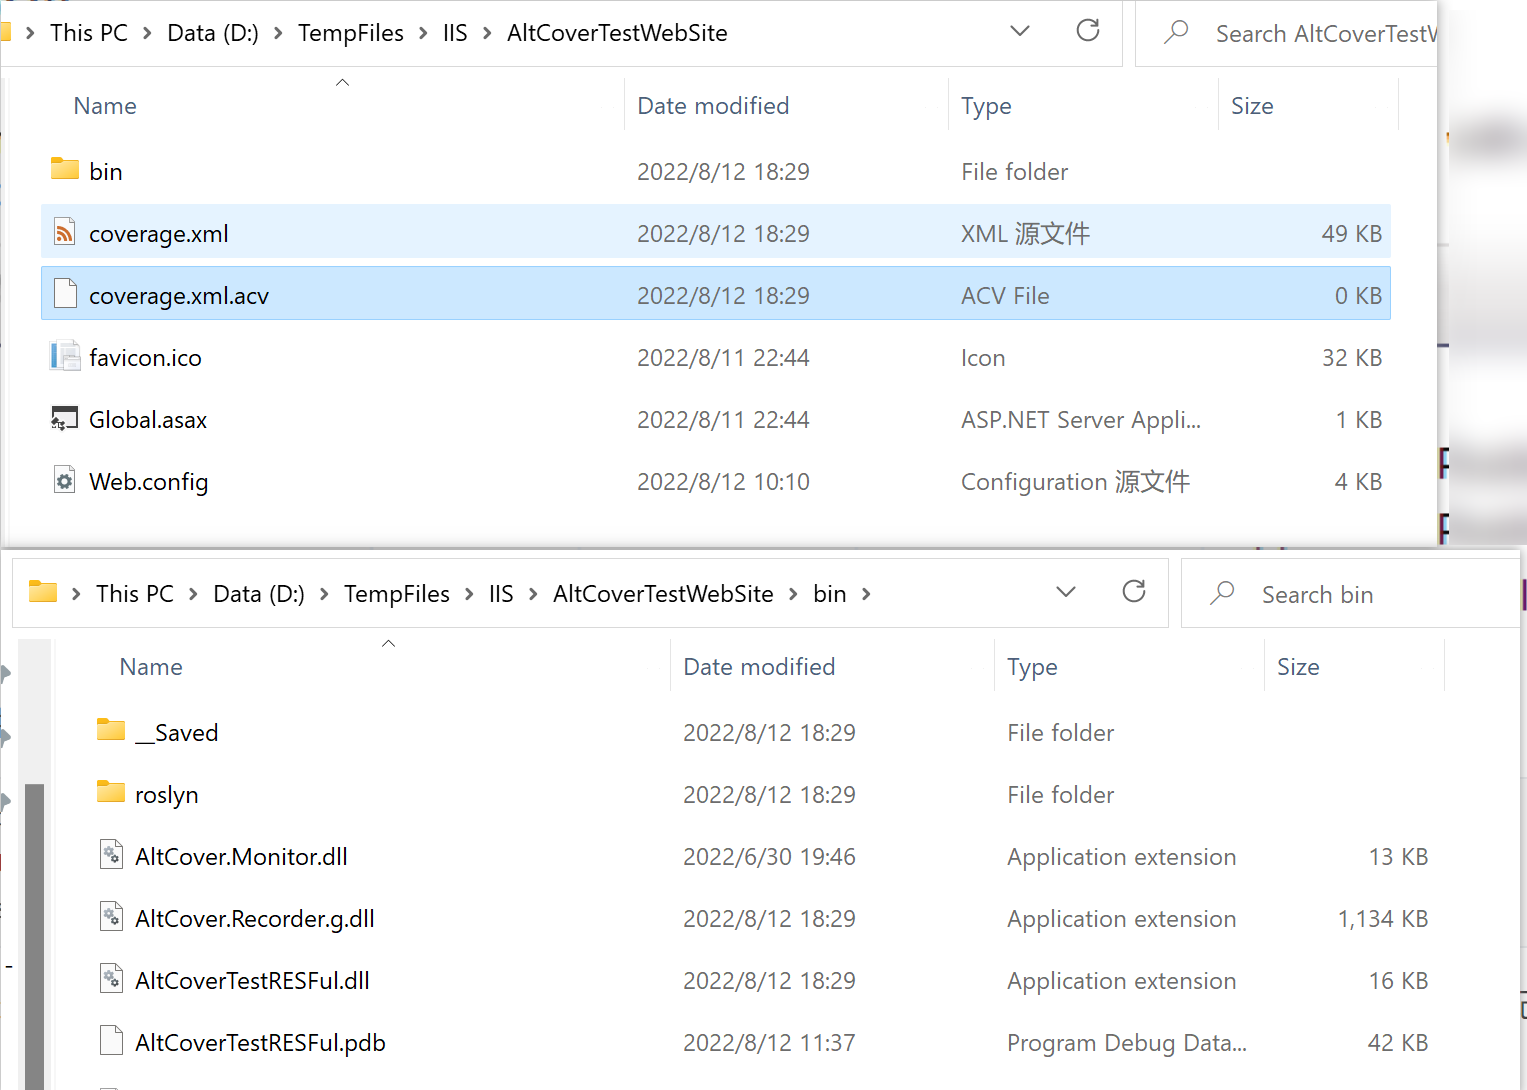
Task: Expand chevron after IIS in top address bar
Action: pos(487,33)
